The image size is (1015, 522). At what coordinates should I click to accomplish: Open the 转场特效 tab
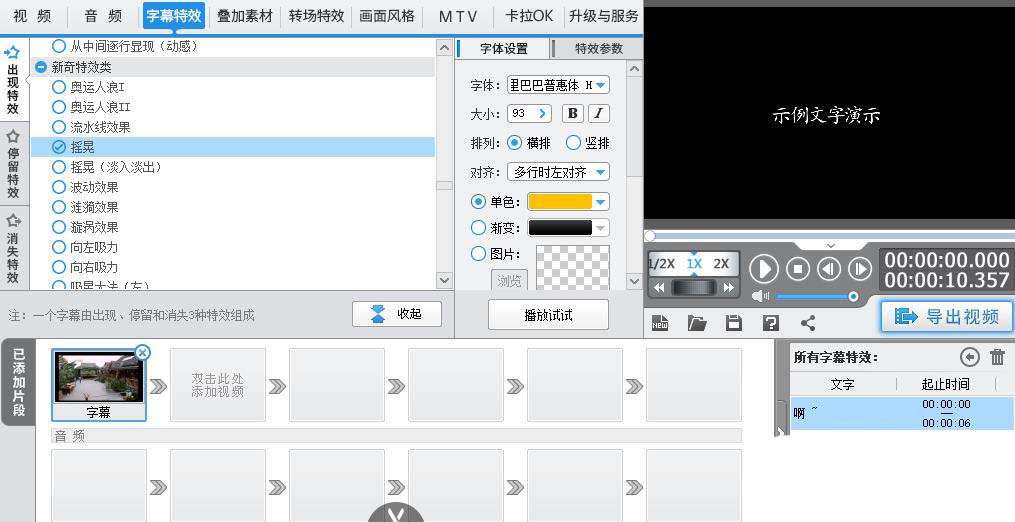point(316,16)
